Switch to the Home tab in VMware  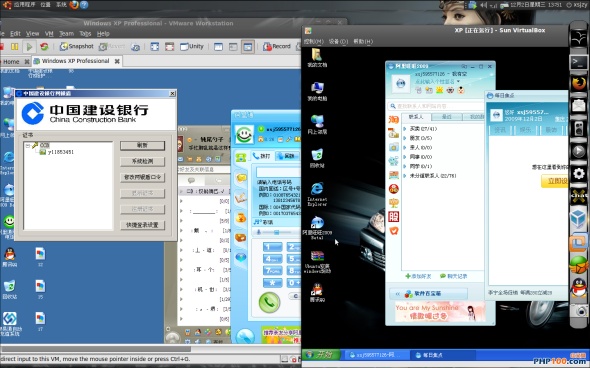[11, 61]
